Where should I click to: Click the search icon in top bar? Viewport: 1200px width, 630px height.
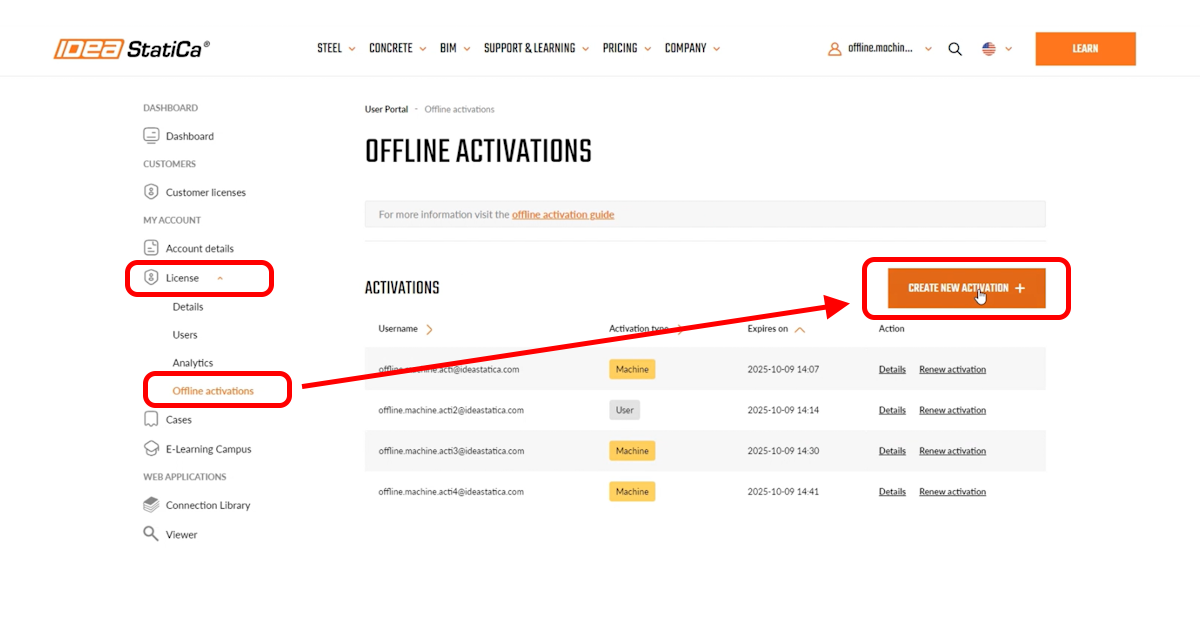click(955, 47)
